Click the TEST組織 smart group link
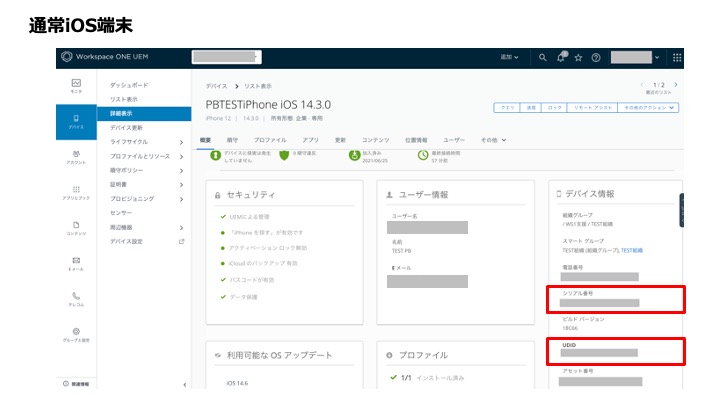The image size is (720, 405). coord(632,250)
